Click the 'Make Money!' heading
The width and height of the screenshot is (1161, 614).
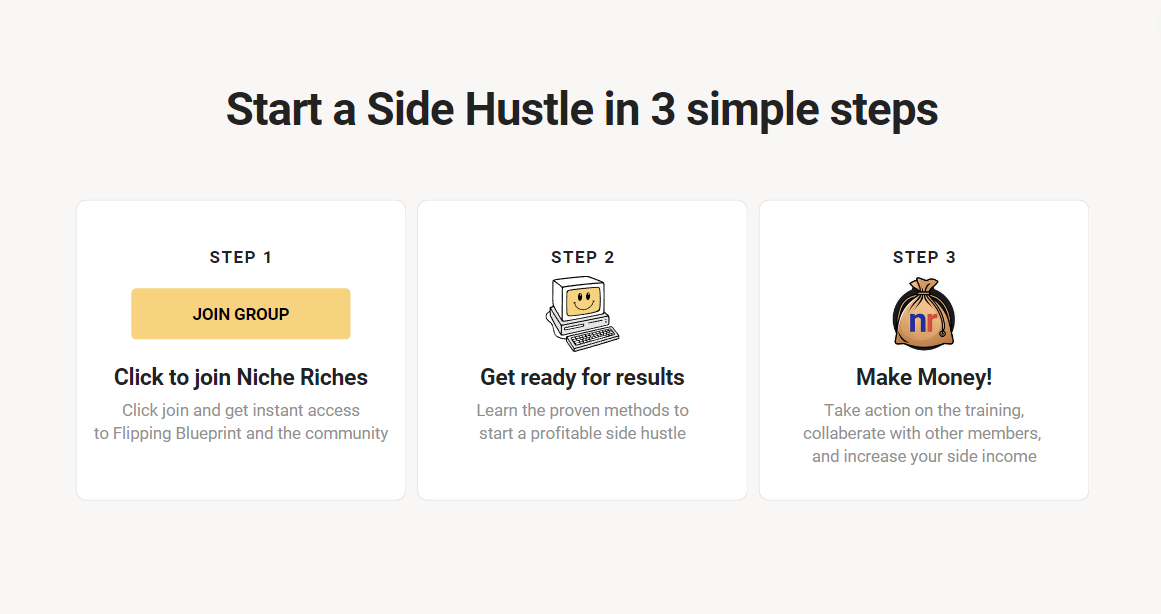pos(924,377)
